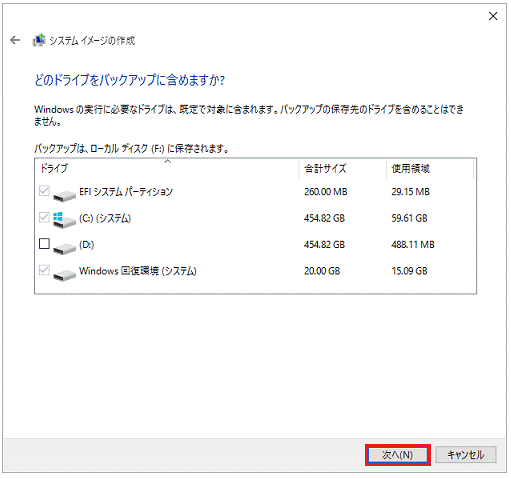Click the heading どのドライブをバックアップに含めますか?
The image size is (511, 478).
tap(130, 80)
